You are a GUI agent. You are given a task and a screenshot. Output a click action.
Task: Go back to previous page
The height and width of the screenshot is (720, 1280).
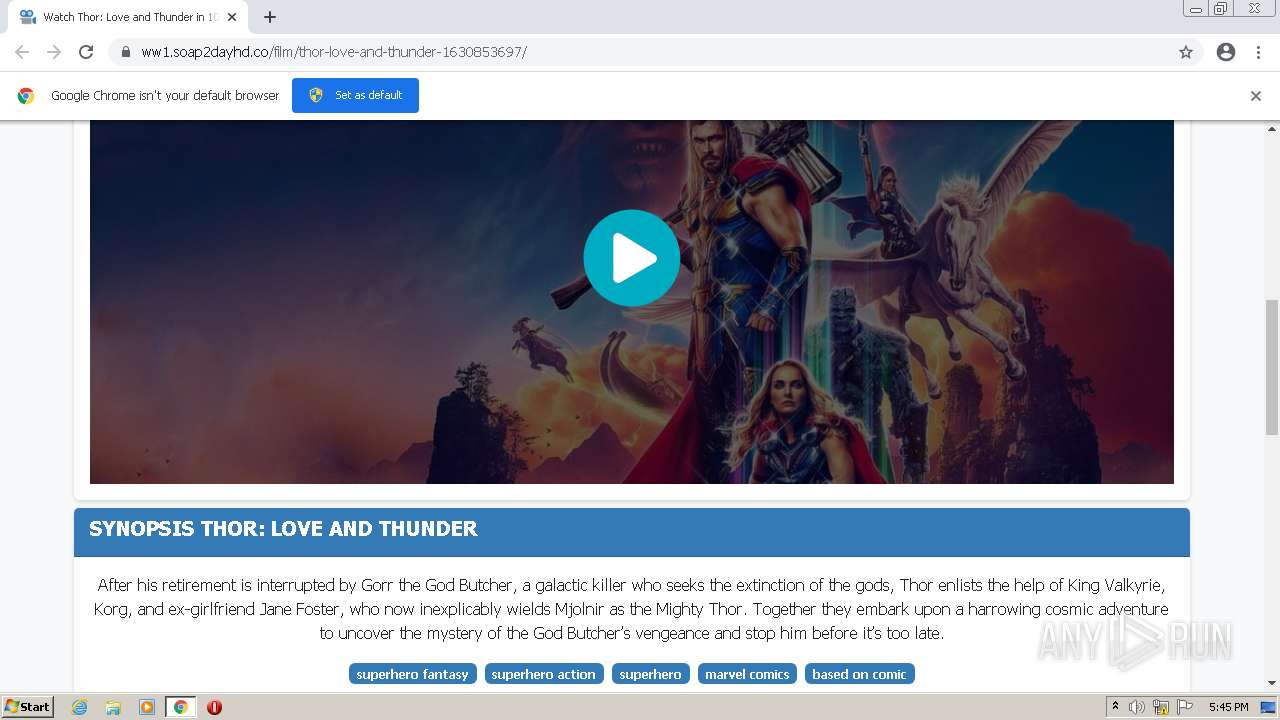(22, 52)
